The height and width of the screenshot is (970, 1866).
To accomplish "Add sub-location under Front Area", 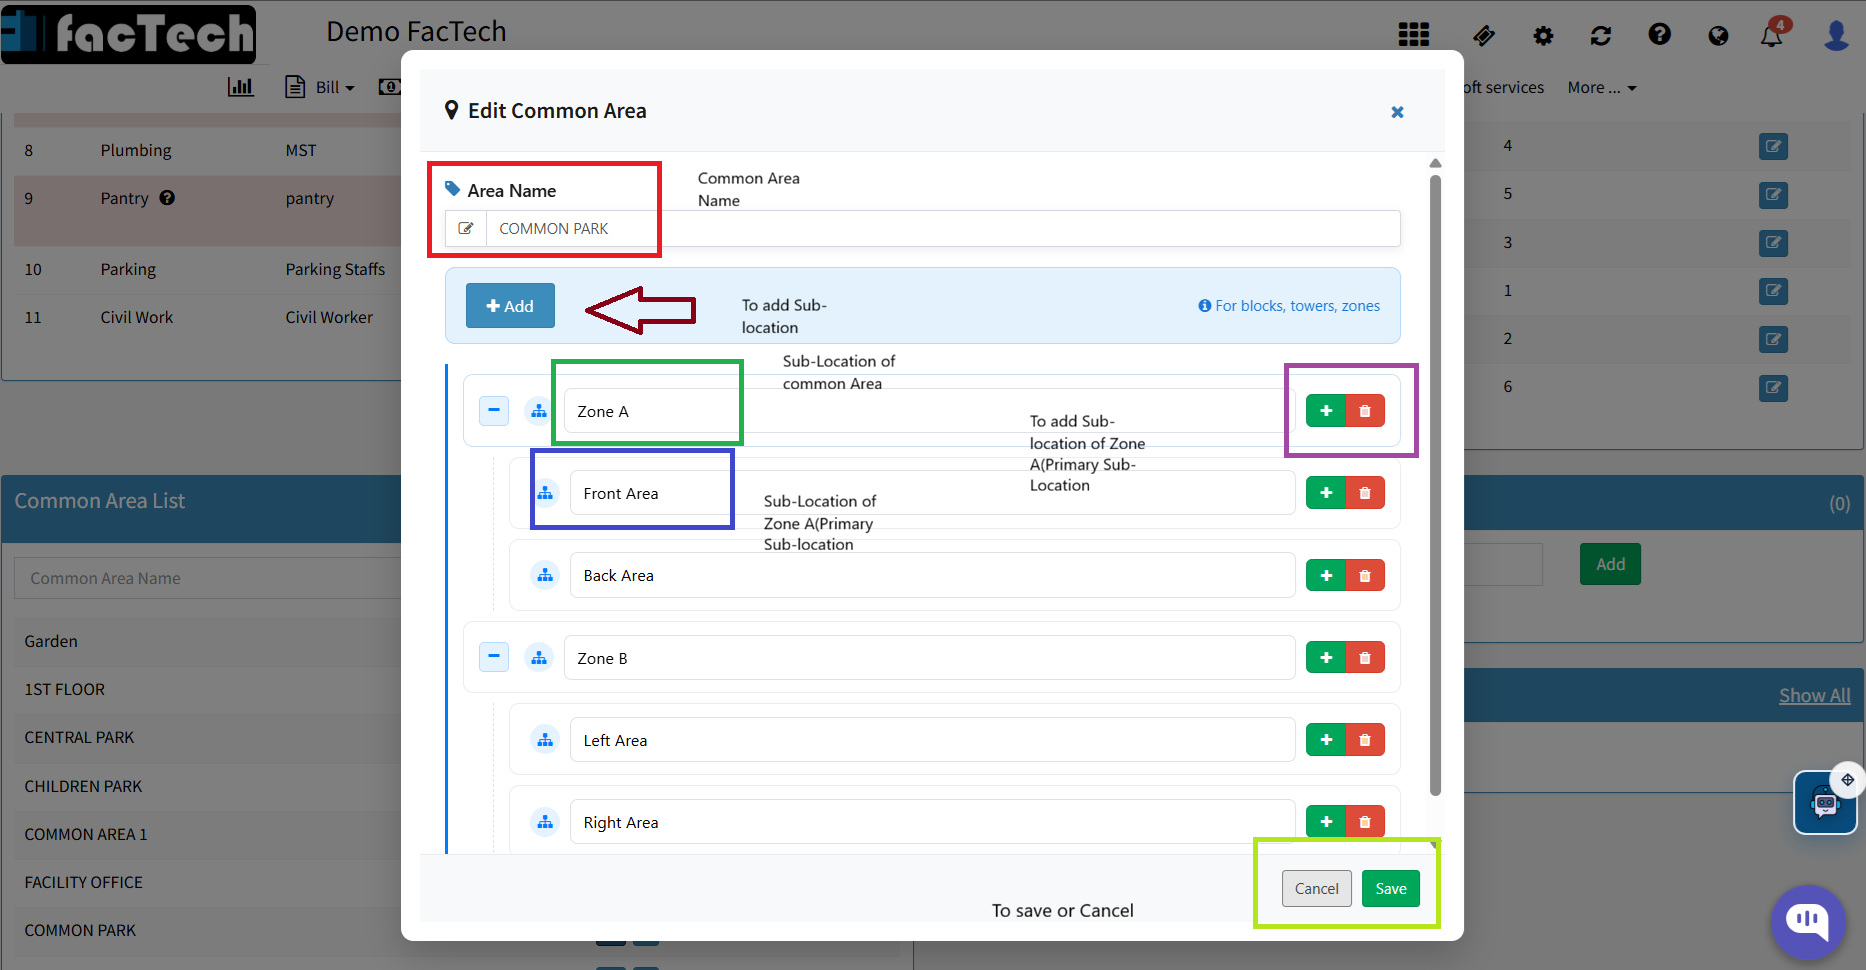I will point(1326,493).
